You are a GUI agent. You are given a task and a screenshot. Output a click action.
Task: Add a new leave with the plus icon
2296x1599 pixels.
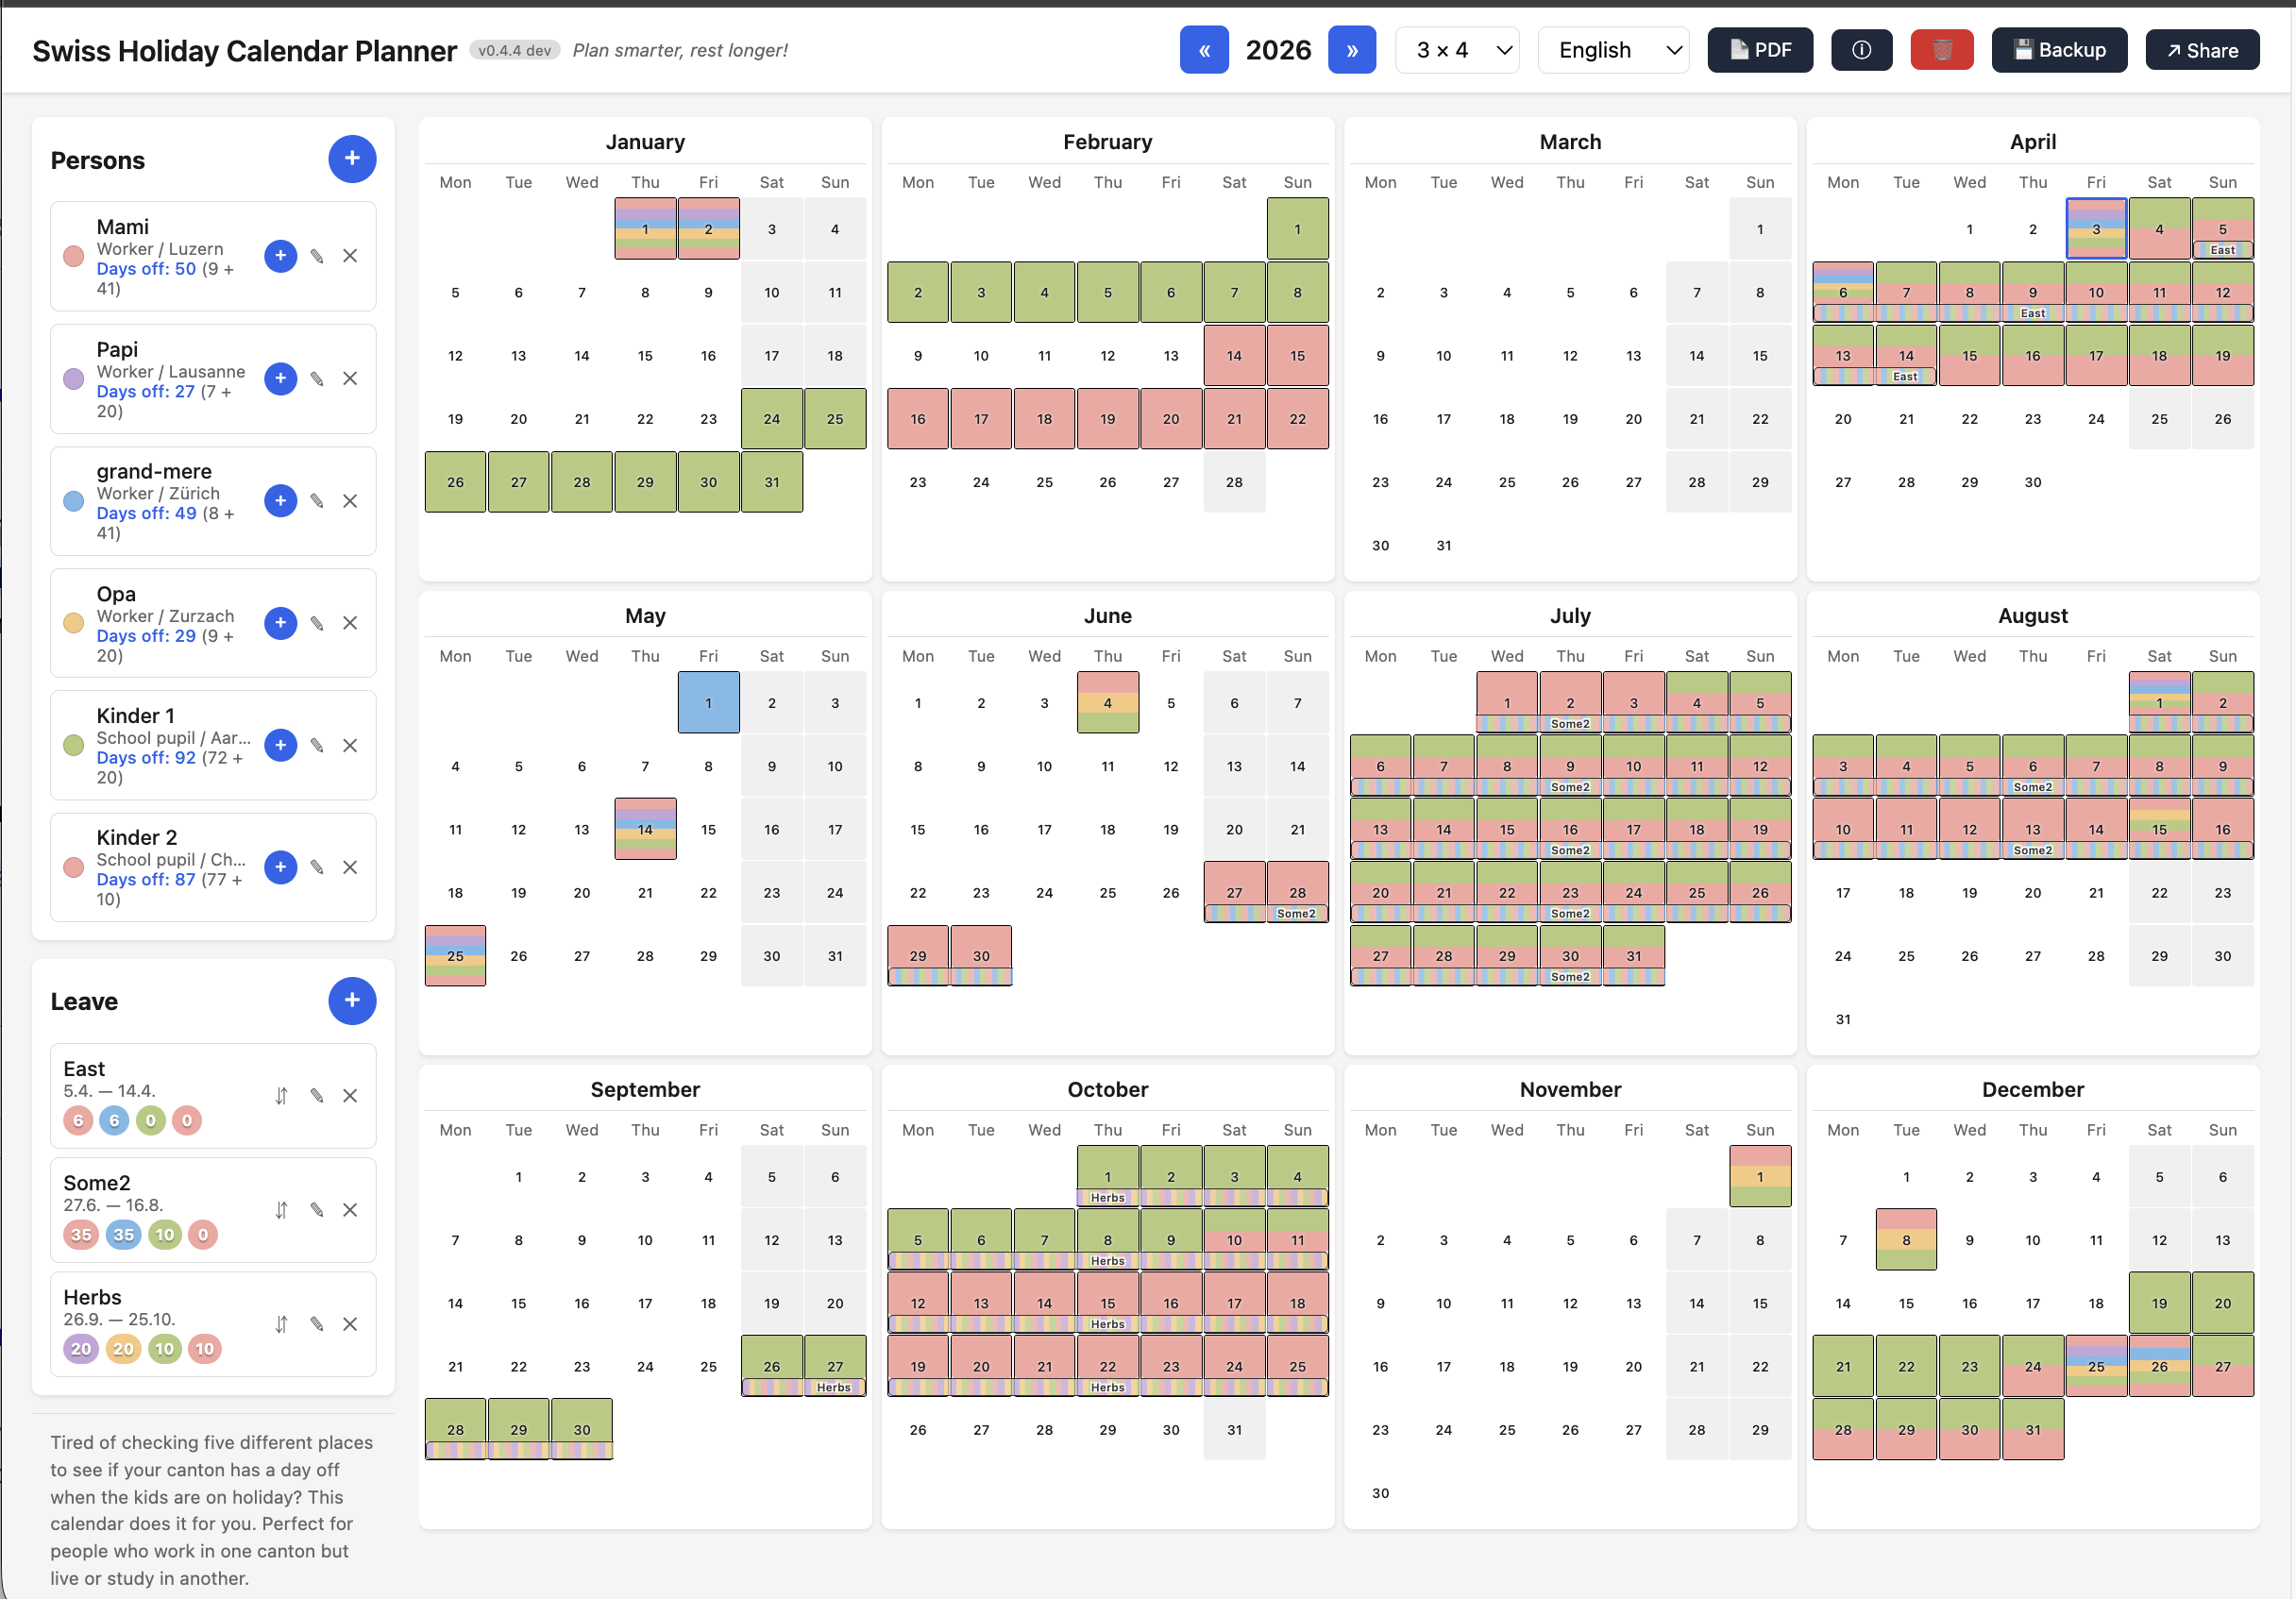352,1000
